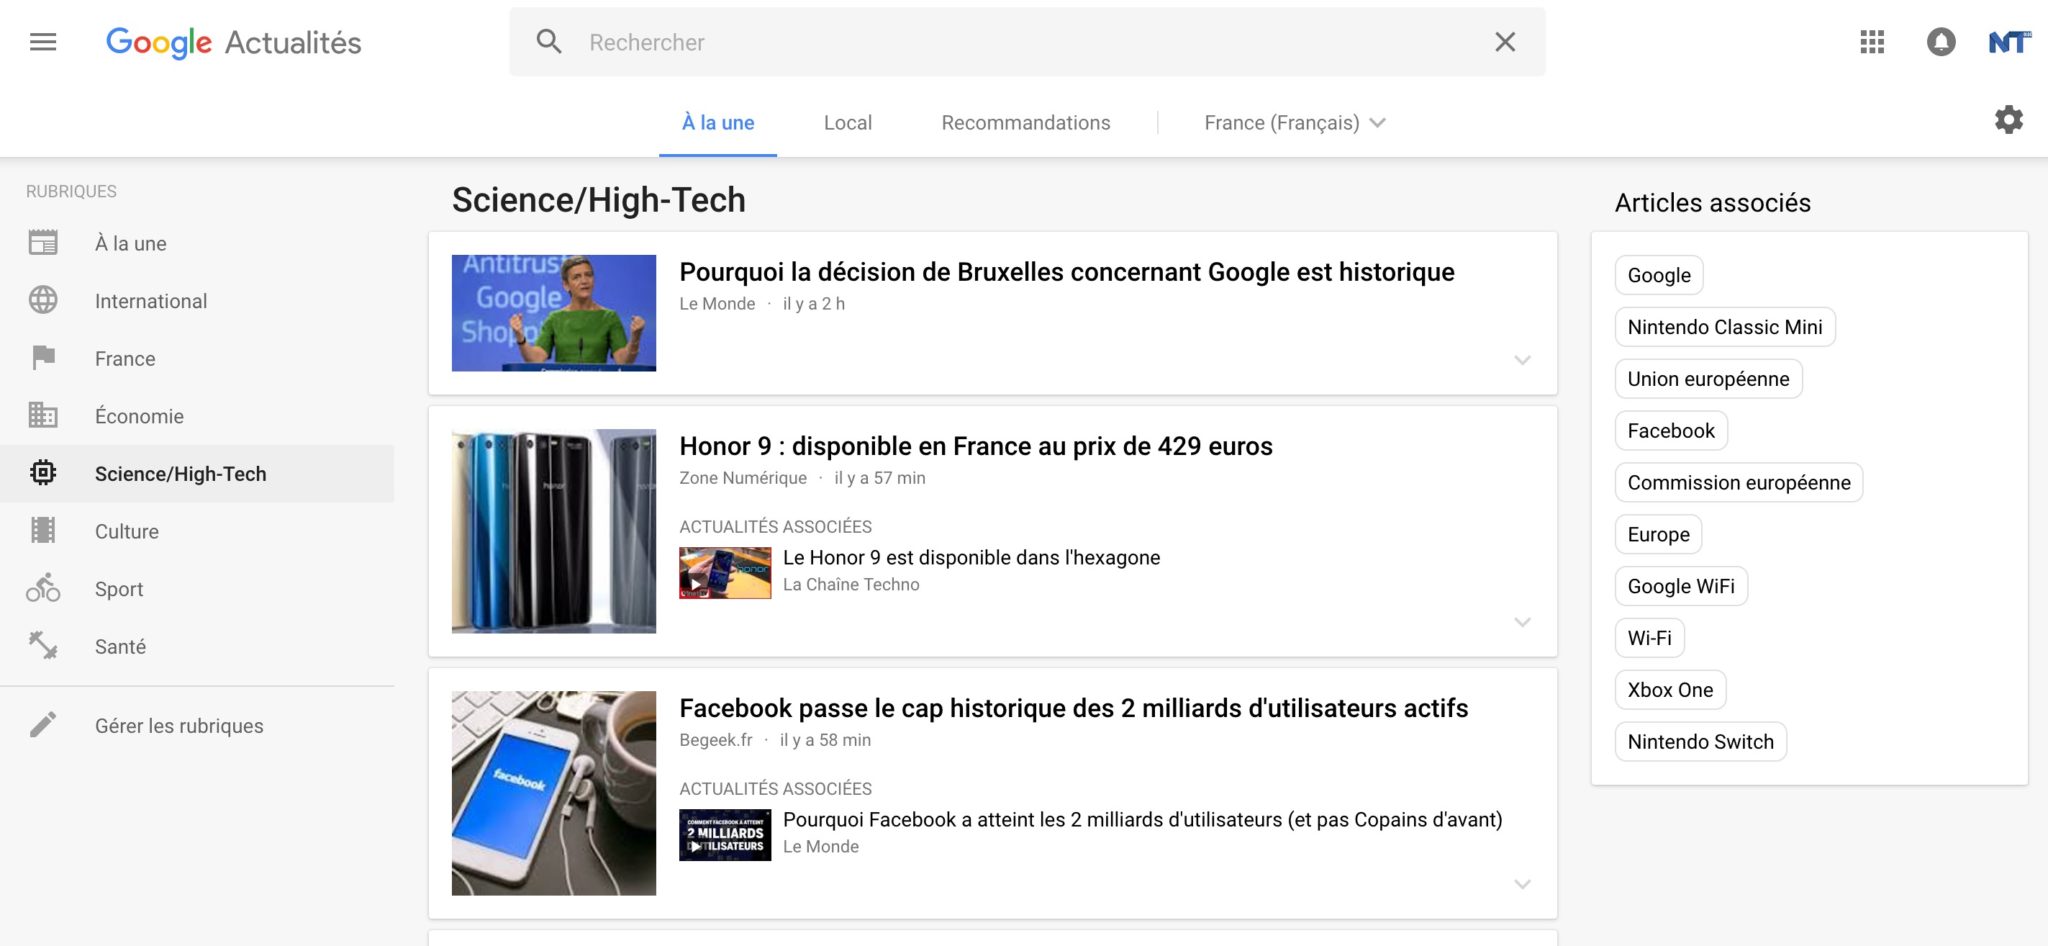Open the hamburger navigation menu
Image resolution: width=2048 pixels, height=946 pixels.
tap(44, 41)
